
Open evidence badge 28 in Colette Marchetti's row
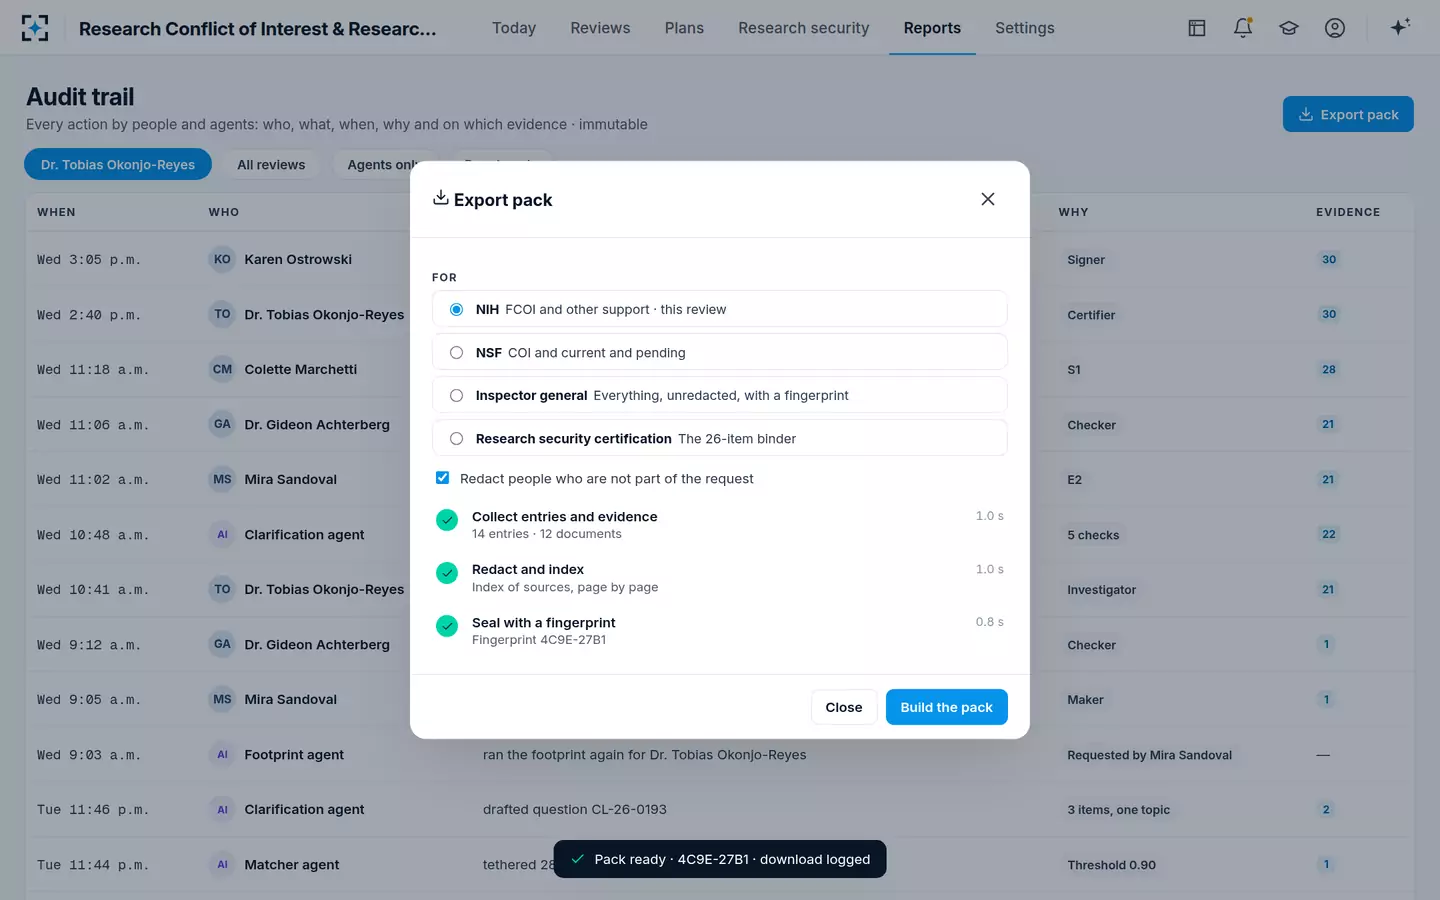tap(1328, 369)
